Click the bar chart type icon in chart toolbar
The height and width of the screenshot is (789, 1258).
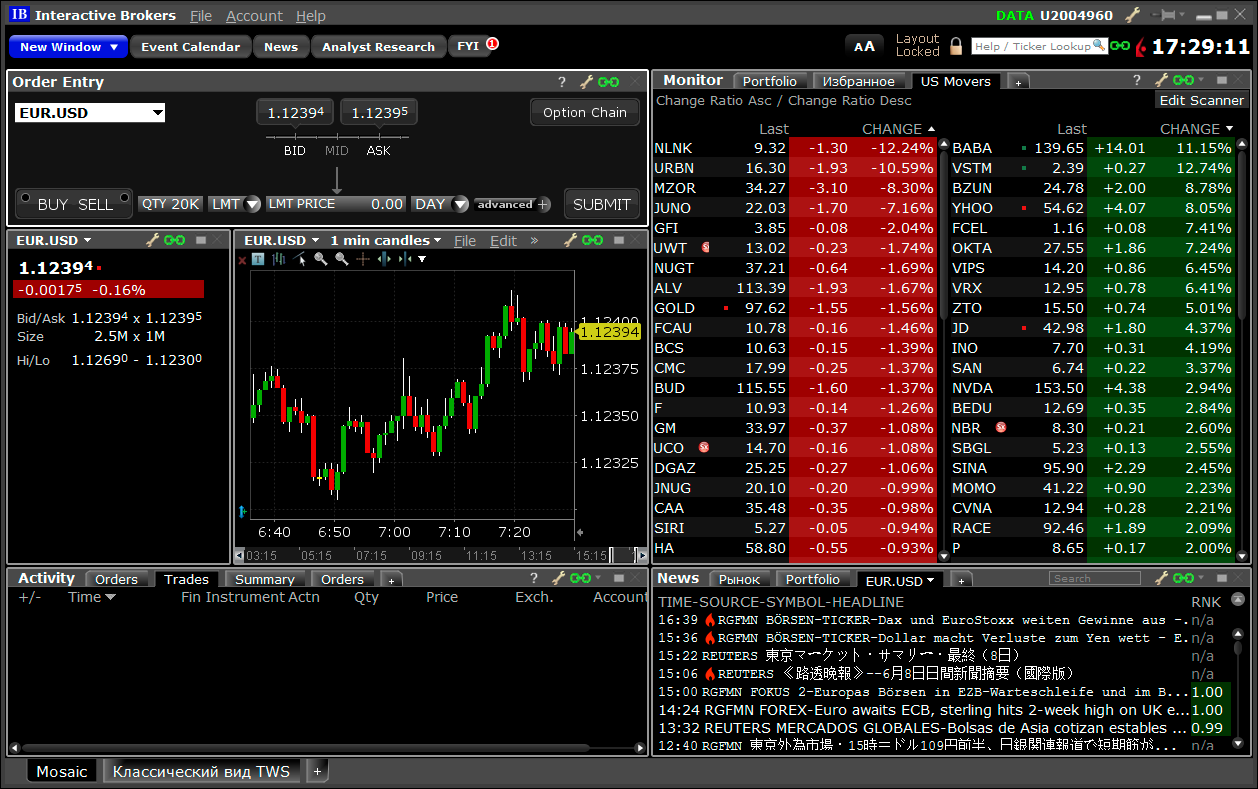pyautogui.click(x=279, y=259)
